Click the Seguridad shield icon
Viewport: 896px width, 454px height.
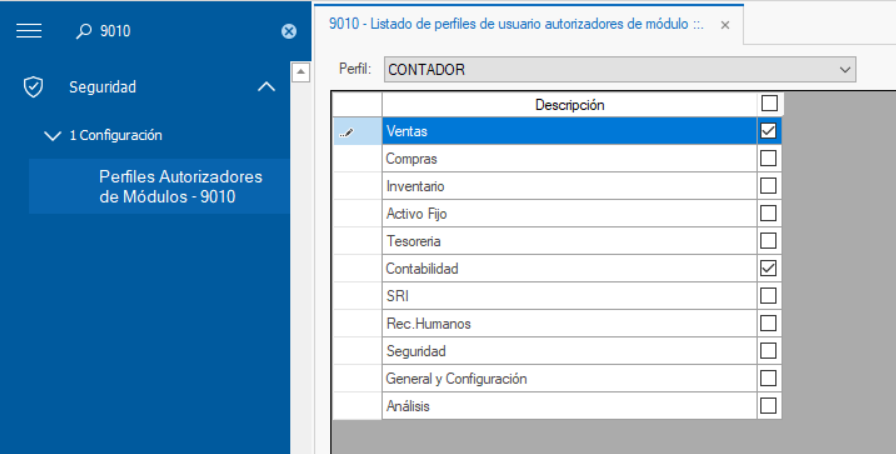pos(33,87)
